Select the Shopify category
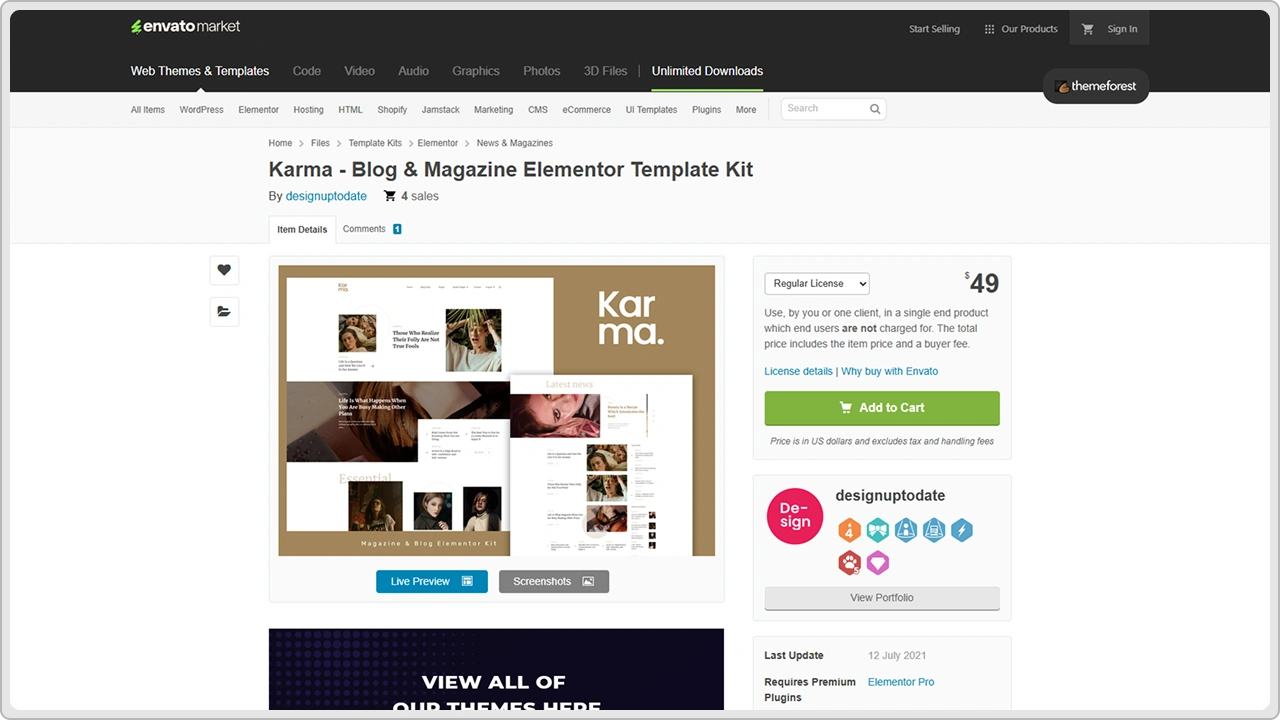The height and width of the screenshot is (720, 1280). pos(392,110)
